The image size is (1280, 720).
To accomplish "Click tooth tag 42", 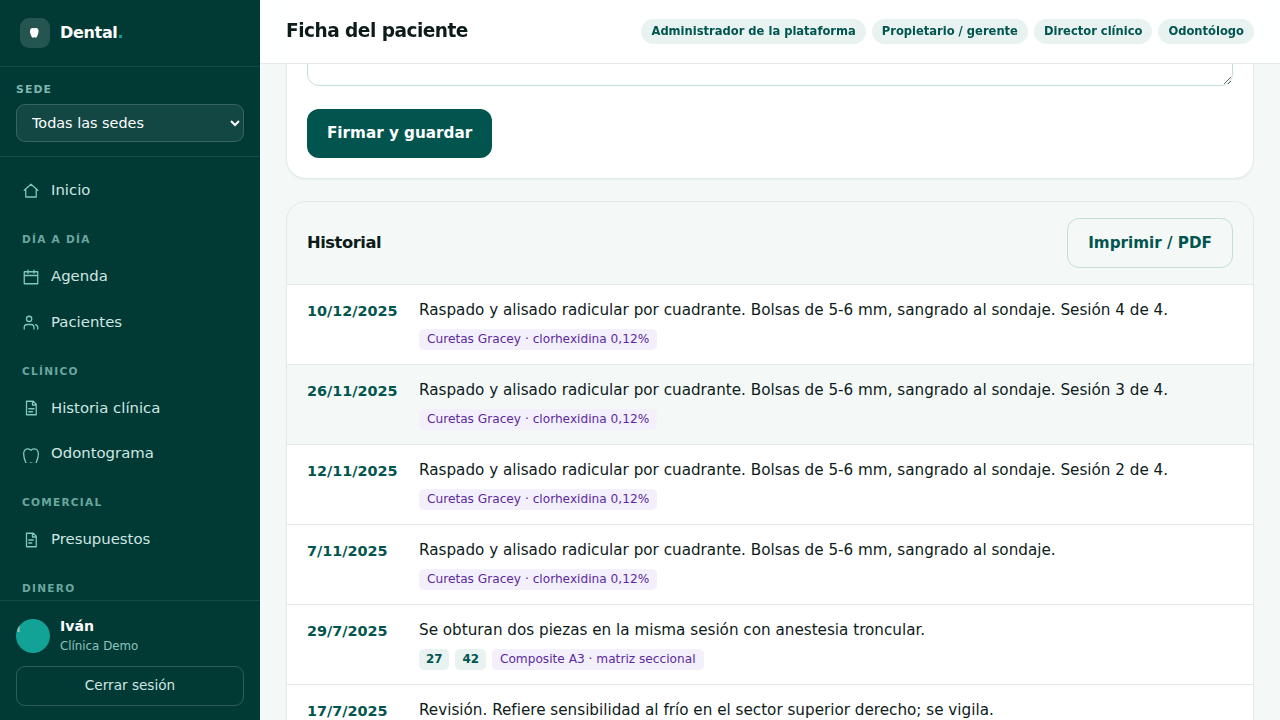I will [x=470, y=659].
